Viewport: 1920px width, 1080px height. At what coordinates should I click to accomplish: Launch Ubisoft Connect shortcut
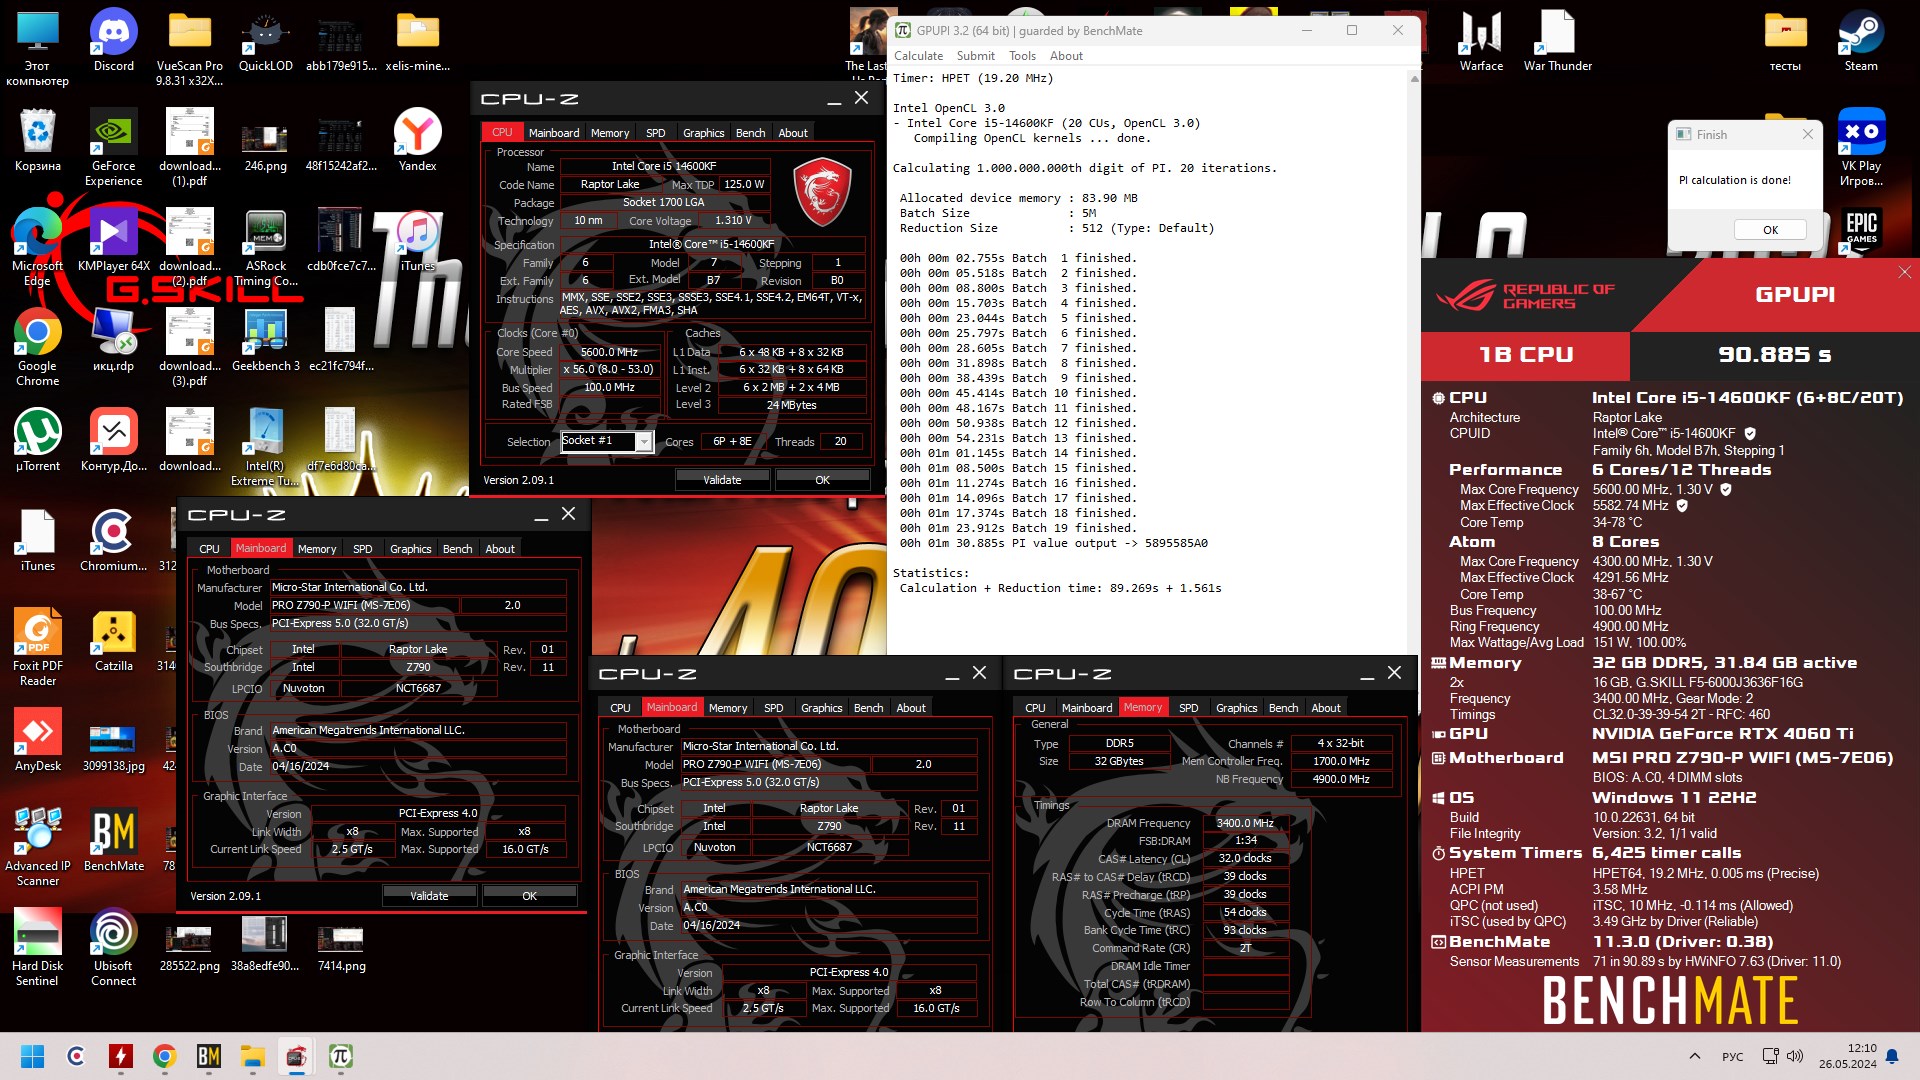pyautogui.click(x=113, y=947)
